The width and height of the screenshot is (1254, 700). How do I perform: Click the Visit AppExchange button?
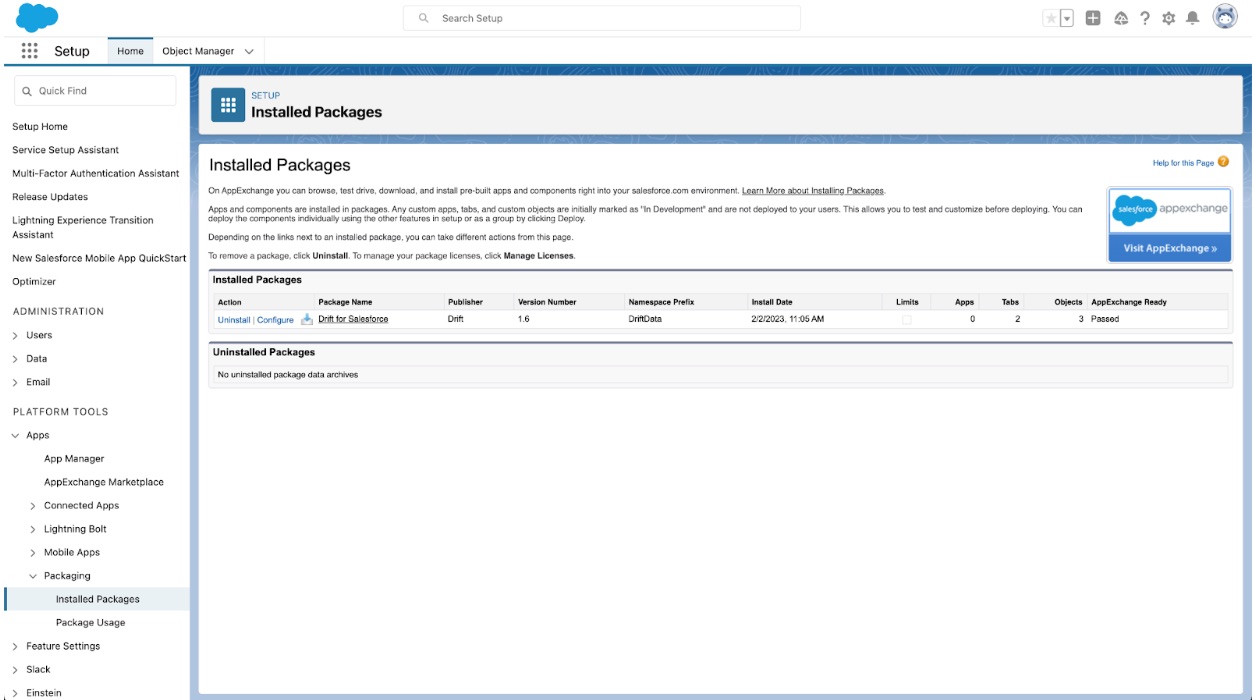click(x=1170, y=248)
